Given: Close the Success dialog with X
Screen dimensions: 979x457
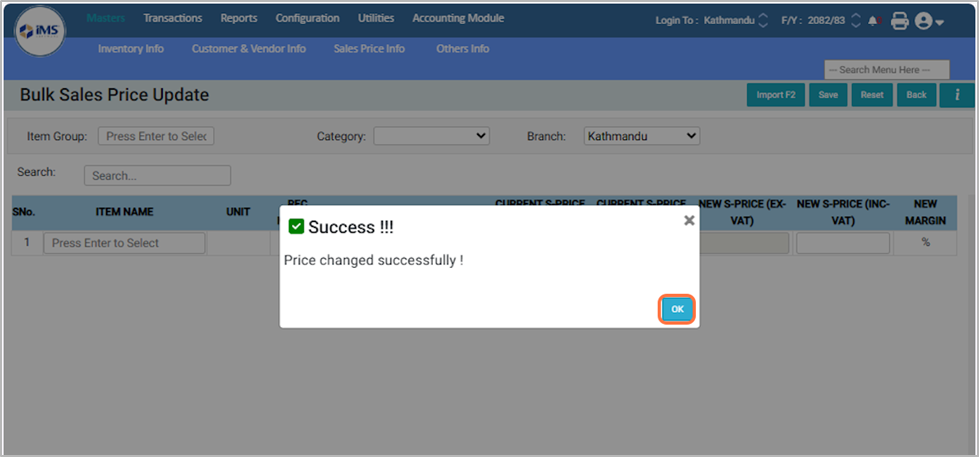Looking at the screenshot, I should (x=689, y=220).
